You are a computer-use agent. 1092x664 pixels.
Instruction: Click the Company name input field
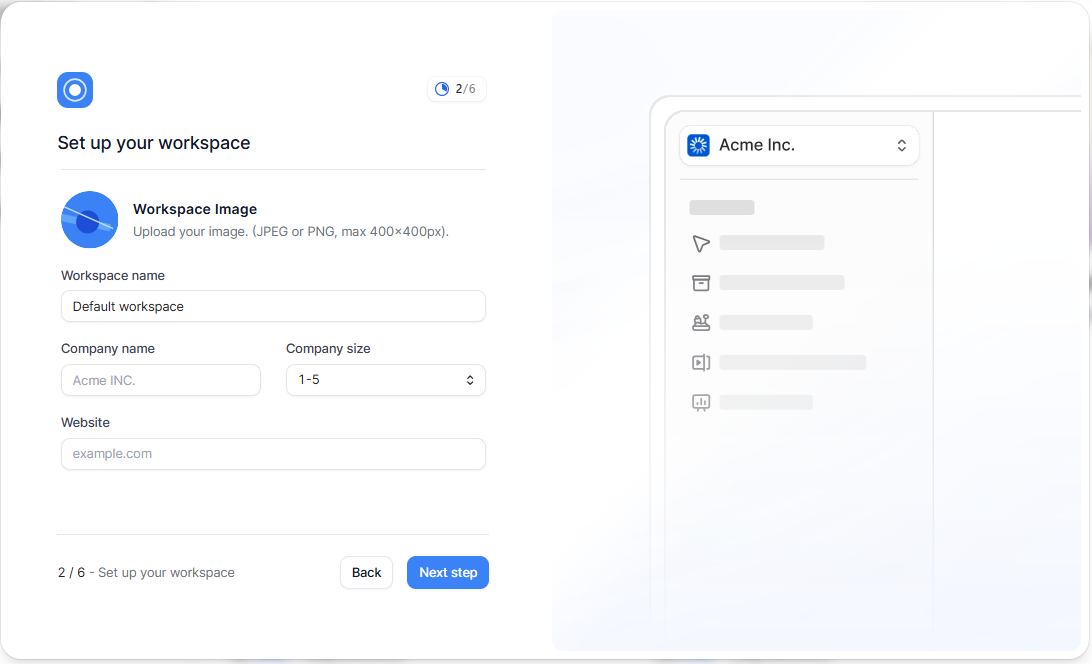[161, 380]
